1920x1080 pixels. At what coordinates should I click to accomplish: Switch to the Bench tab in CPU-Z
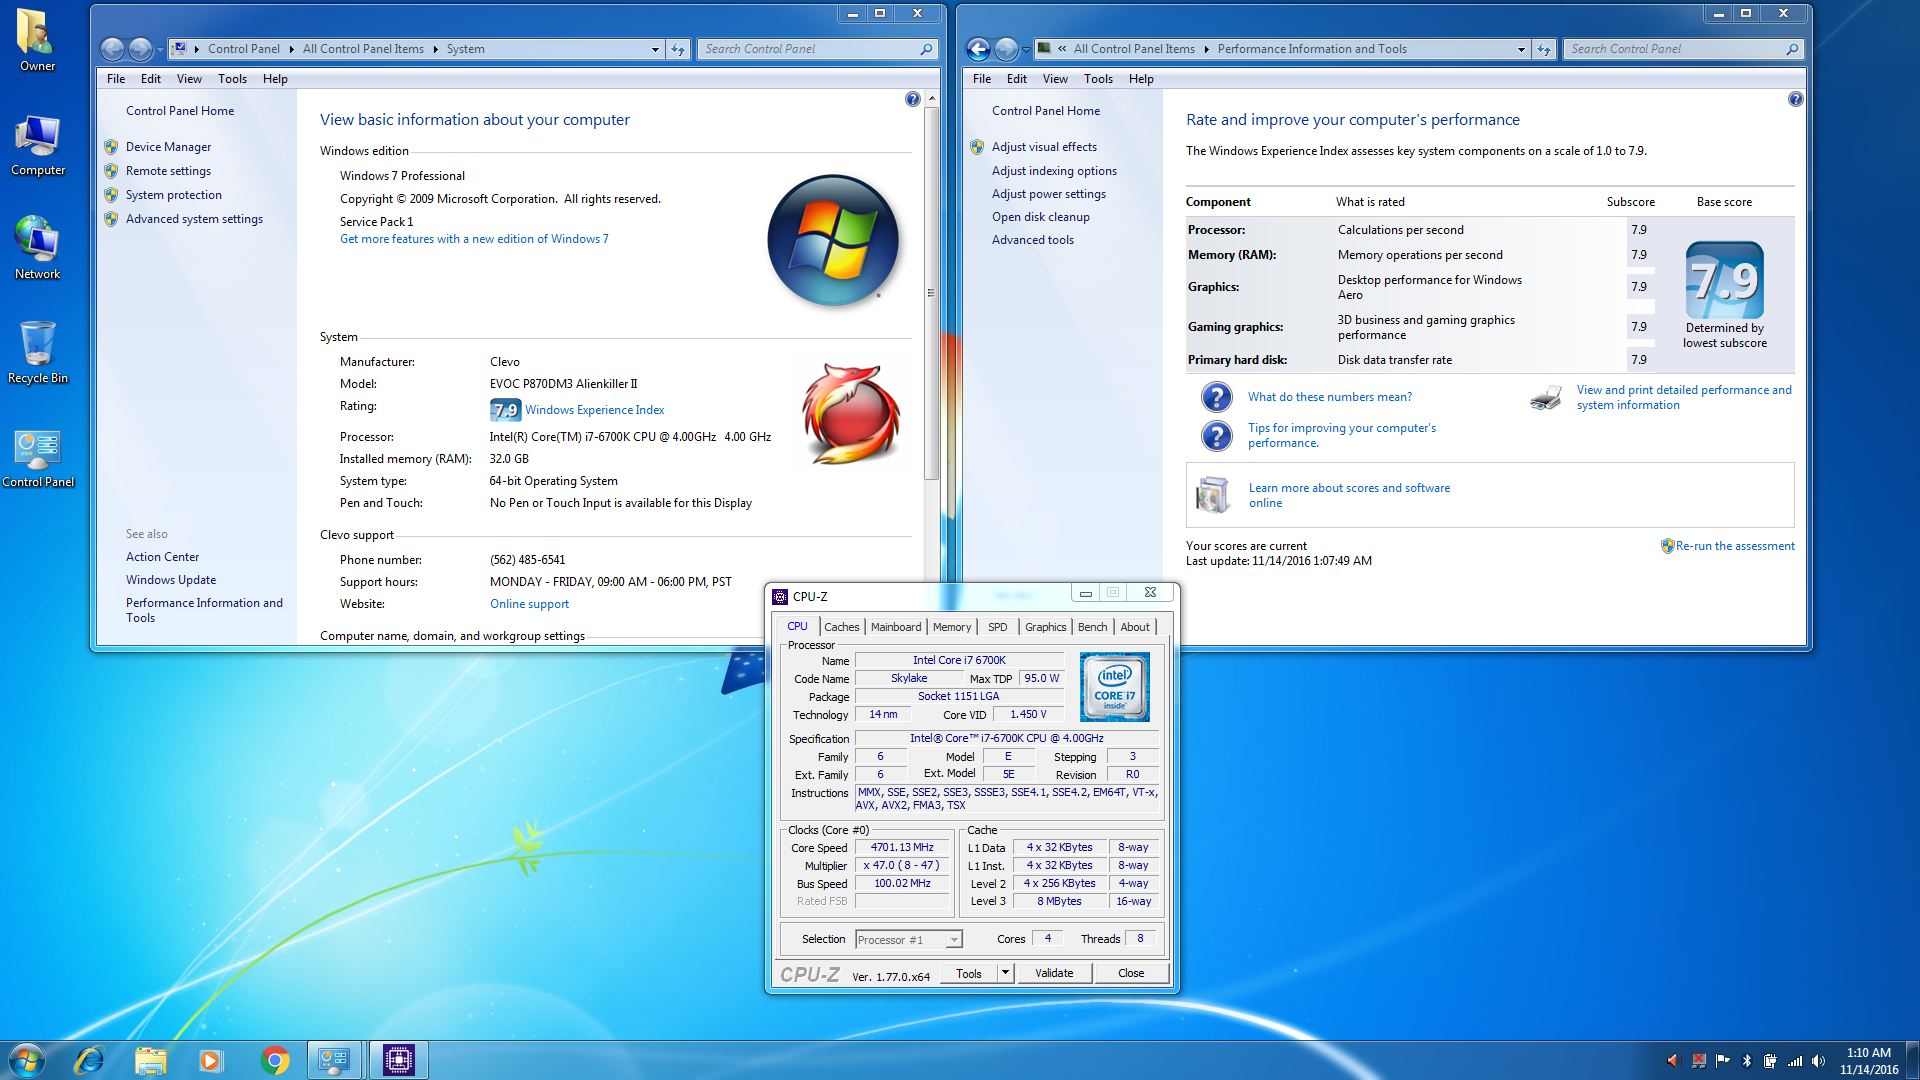(1092, 627)
